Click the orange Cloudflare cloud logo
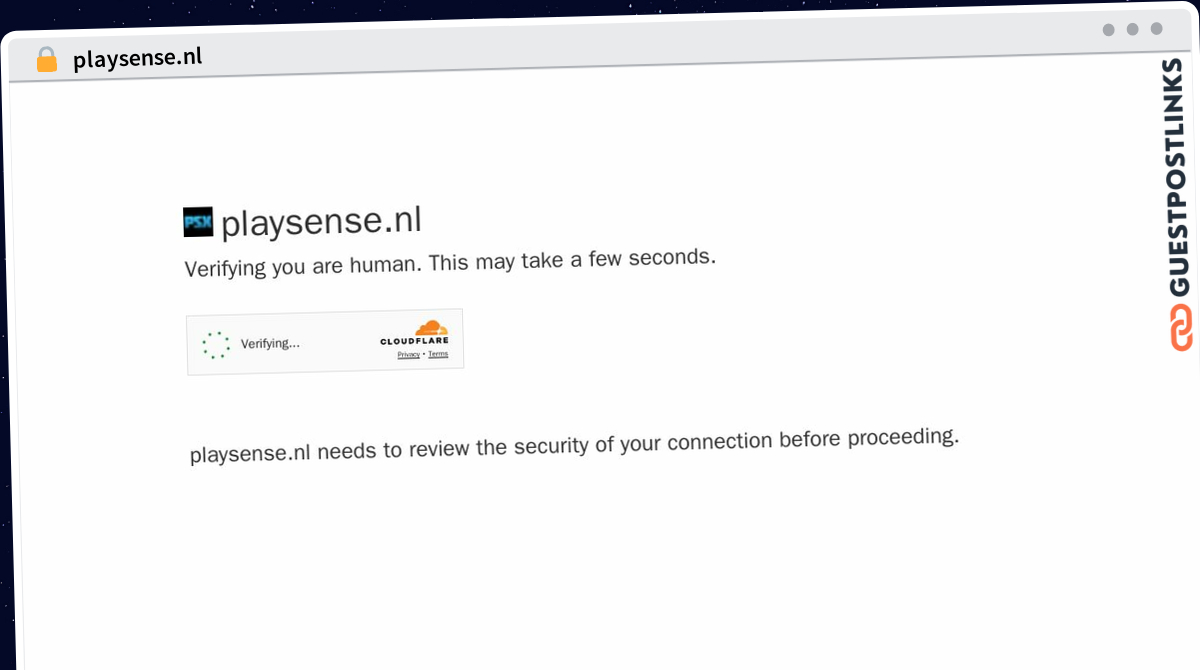The image size is (1200, 670). [x=431, y=328]
